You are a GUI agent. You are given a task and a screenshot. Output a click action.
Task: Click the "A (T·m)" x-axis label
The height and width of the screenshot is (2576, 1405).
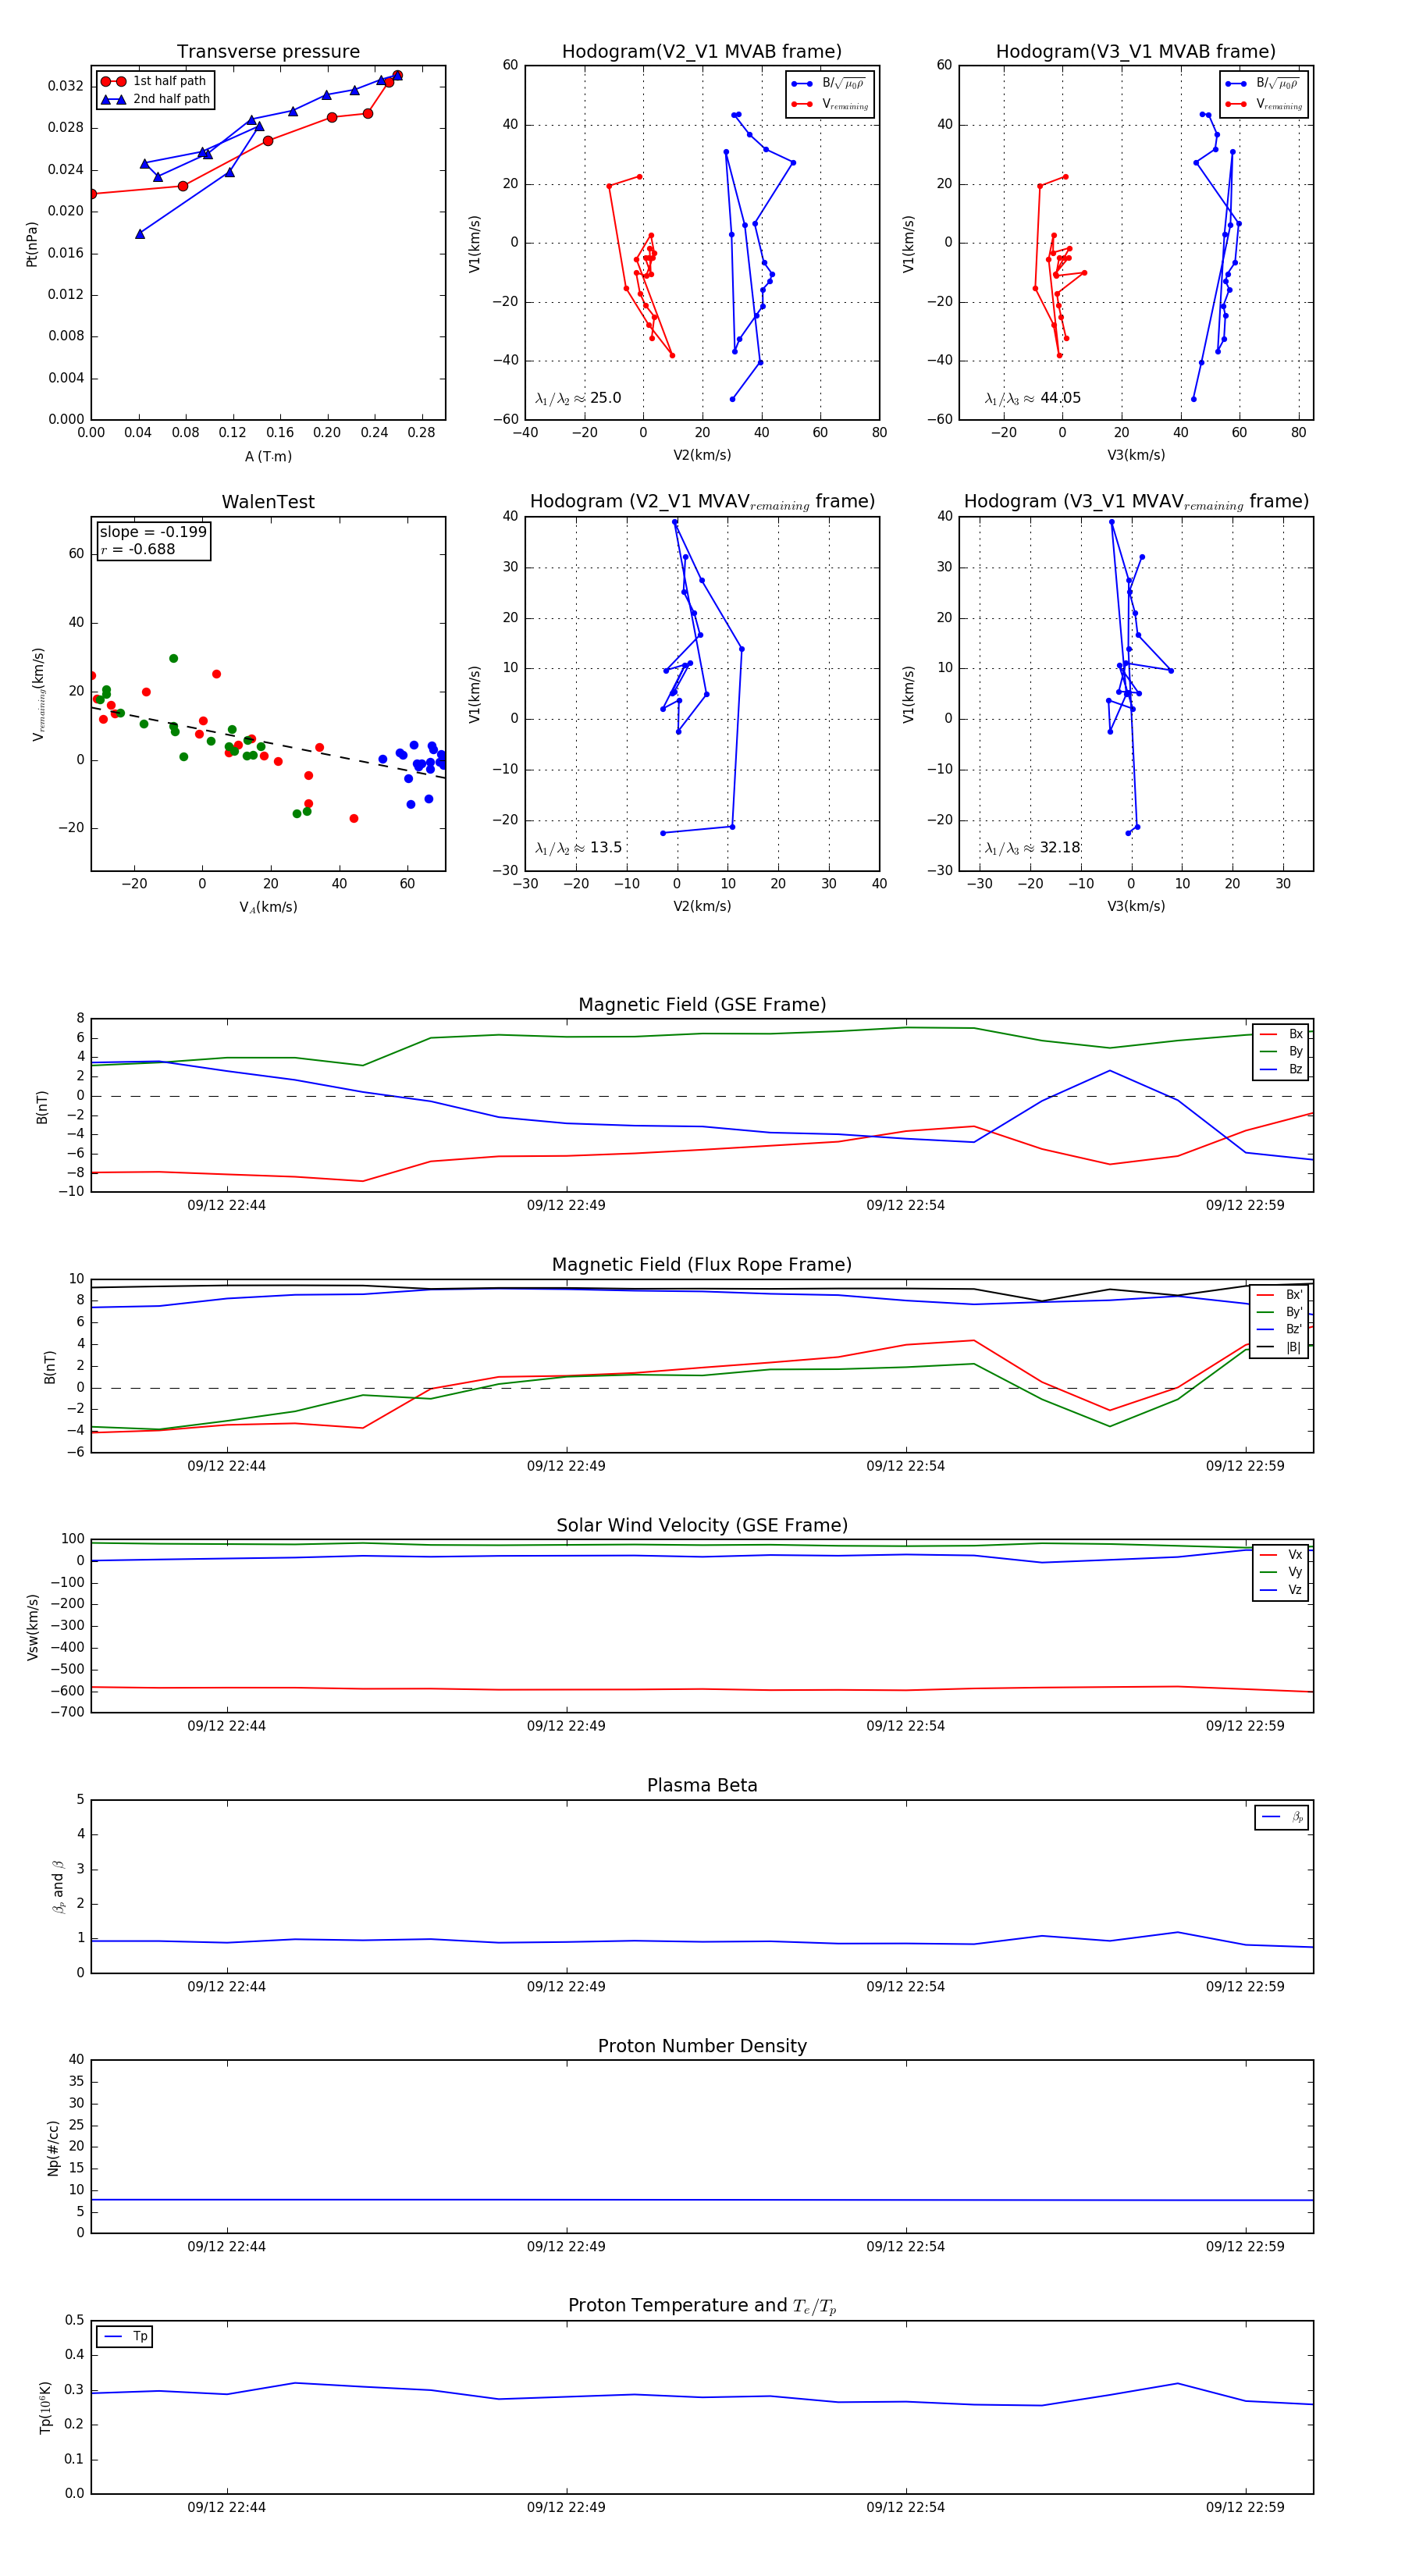(x=268, y=456)
